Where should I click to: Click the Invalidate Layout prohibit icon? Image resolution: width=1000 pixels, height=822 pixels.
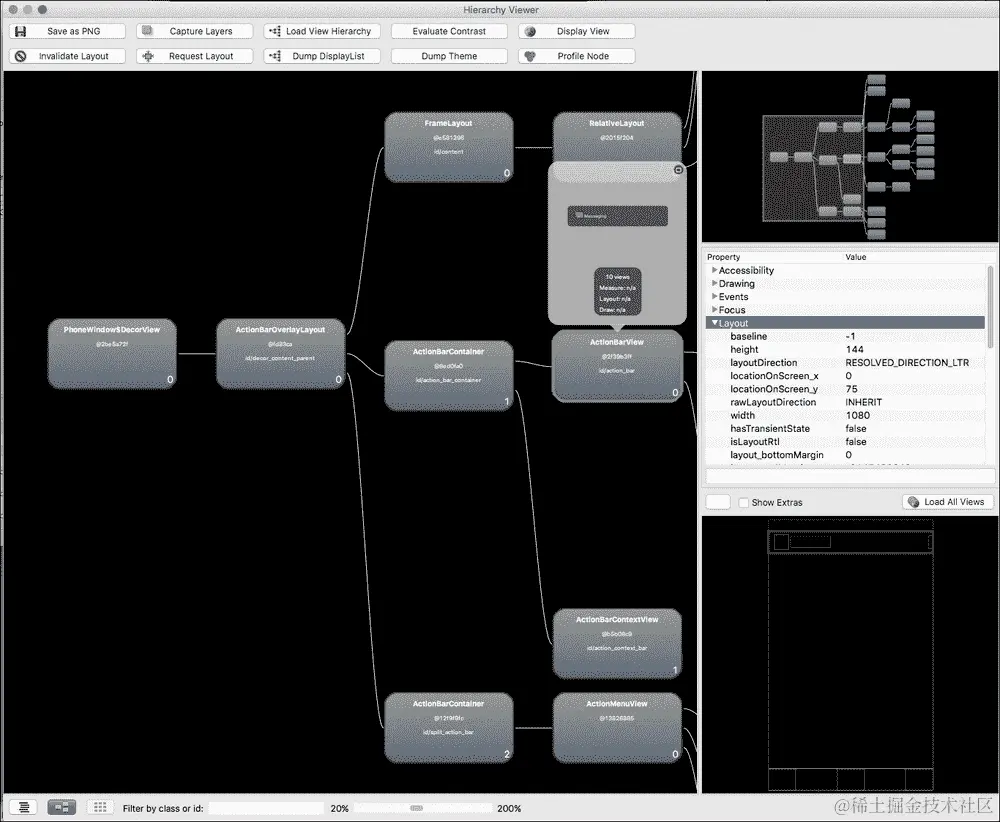[20, 56]
